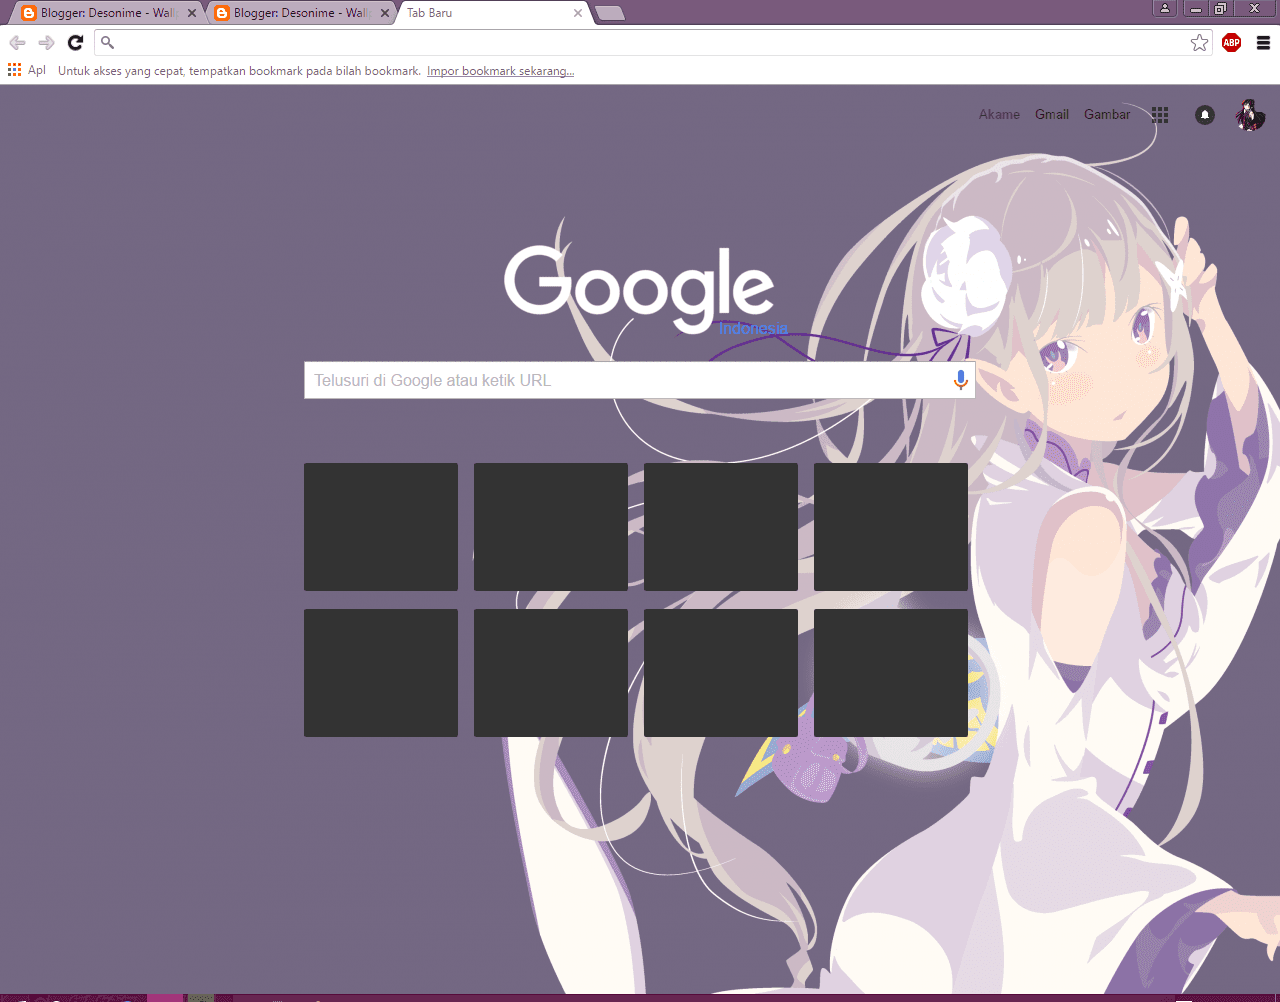Click the Impor bookmark sekarang link

[500, 71]
